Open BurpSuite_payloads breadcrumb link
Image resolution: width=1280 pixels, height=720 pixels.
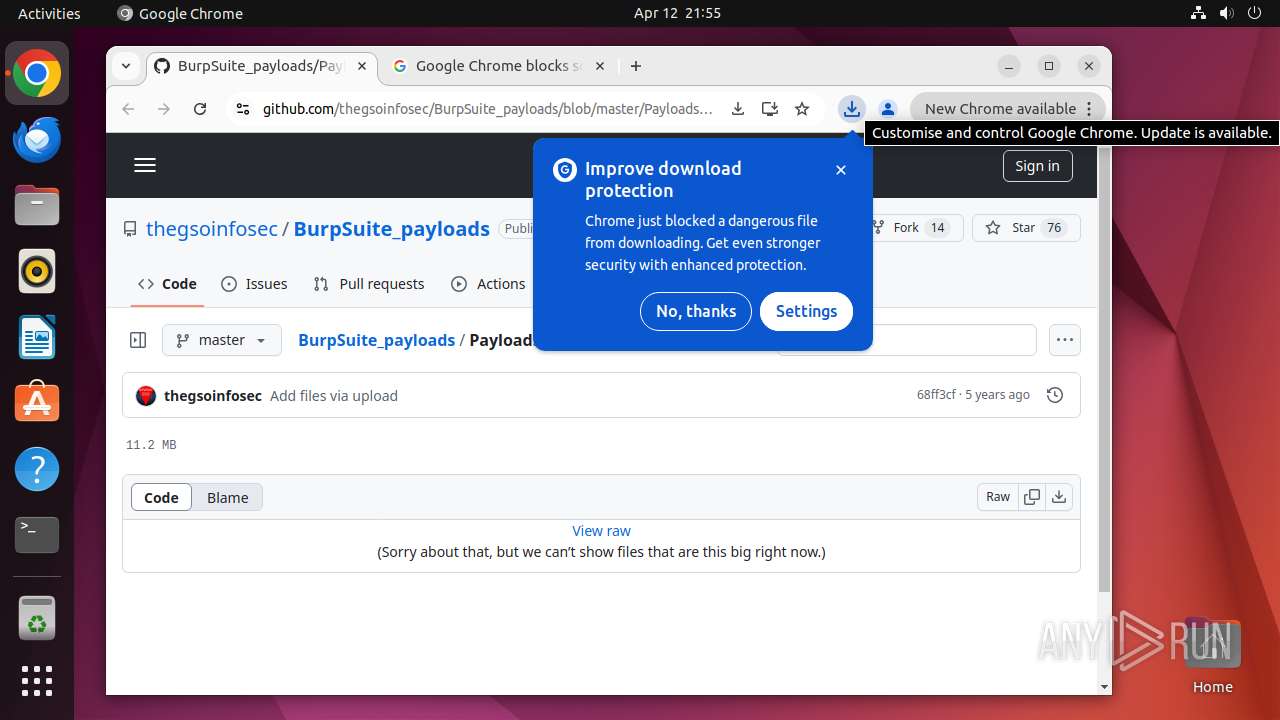tap(377, 340)
